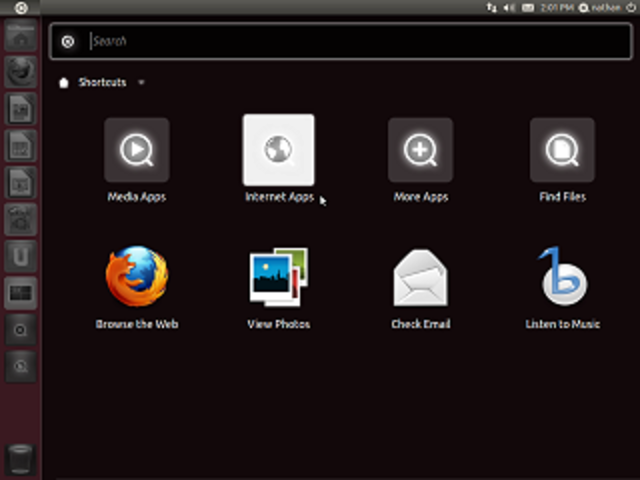Screen dimensions: 640x480
Task: Launch Firefox from the launcher
Action: [x=21, y=72]
